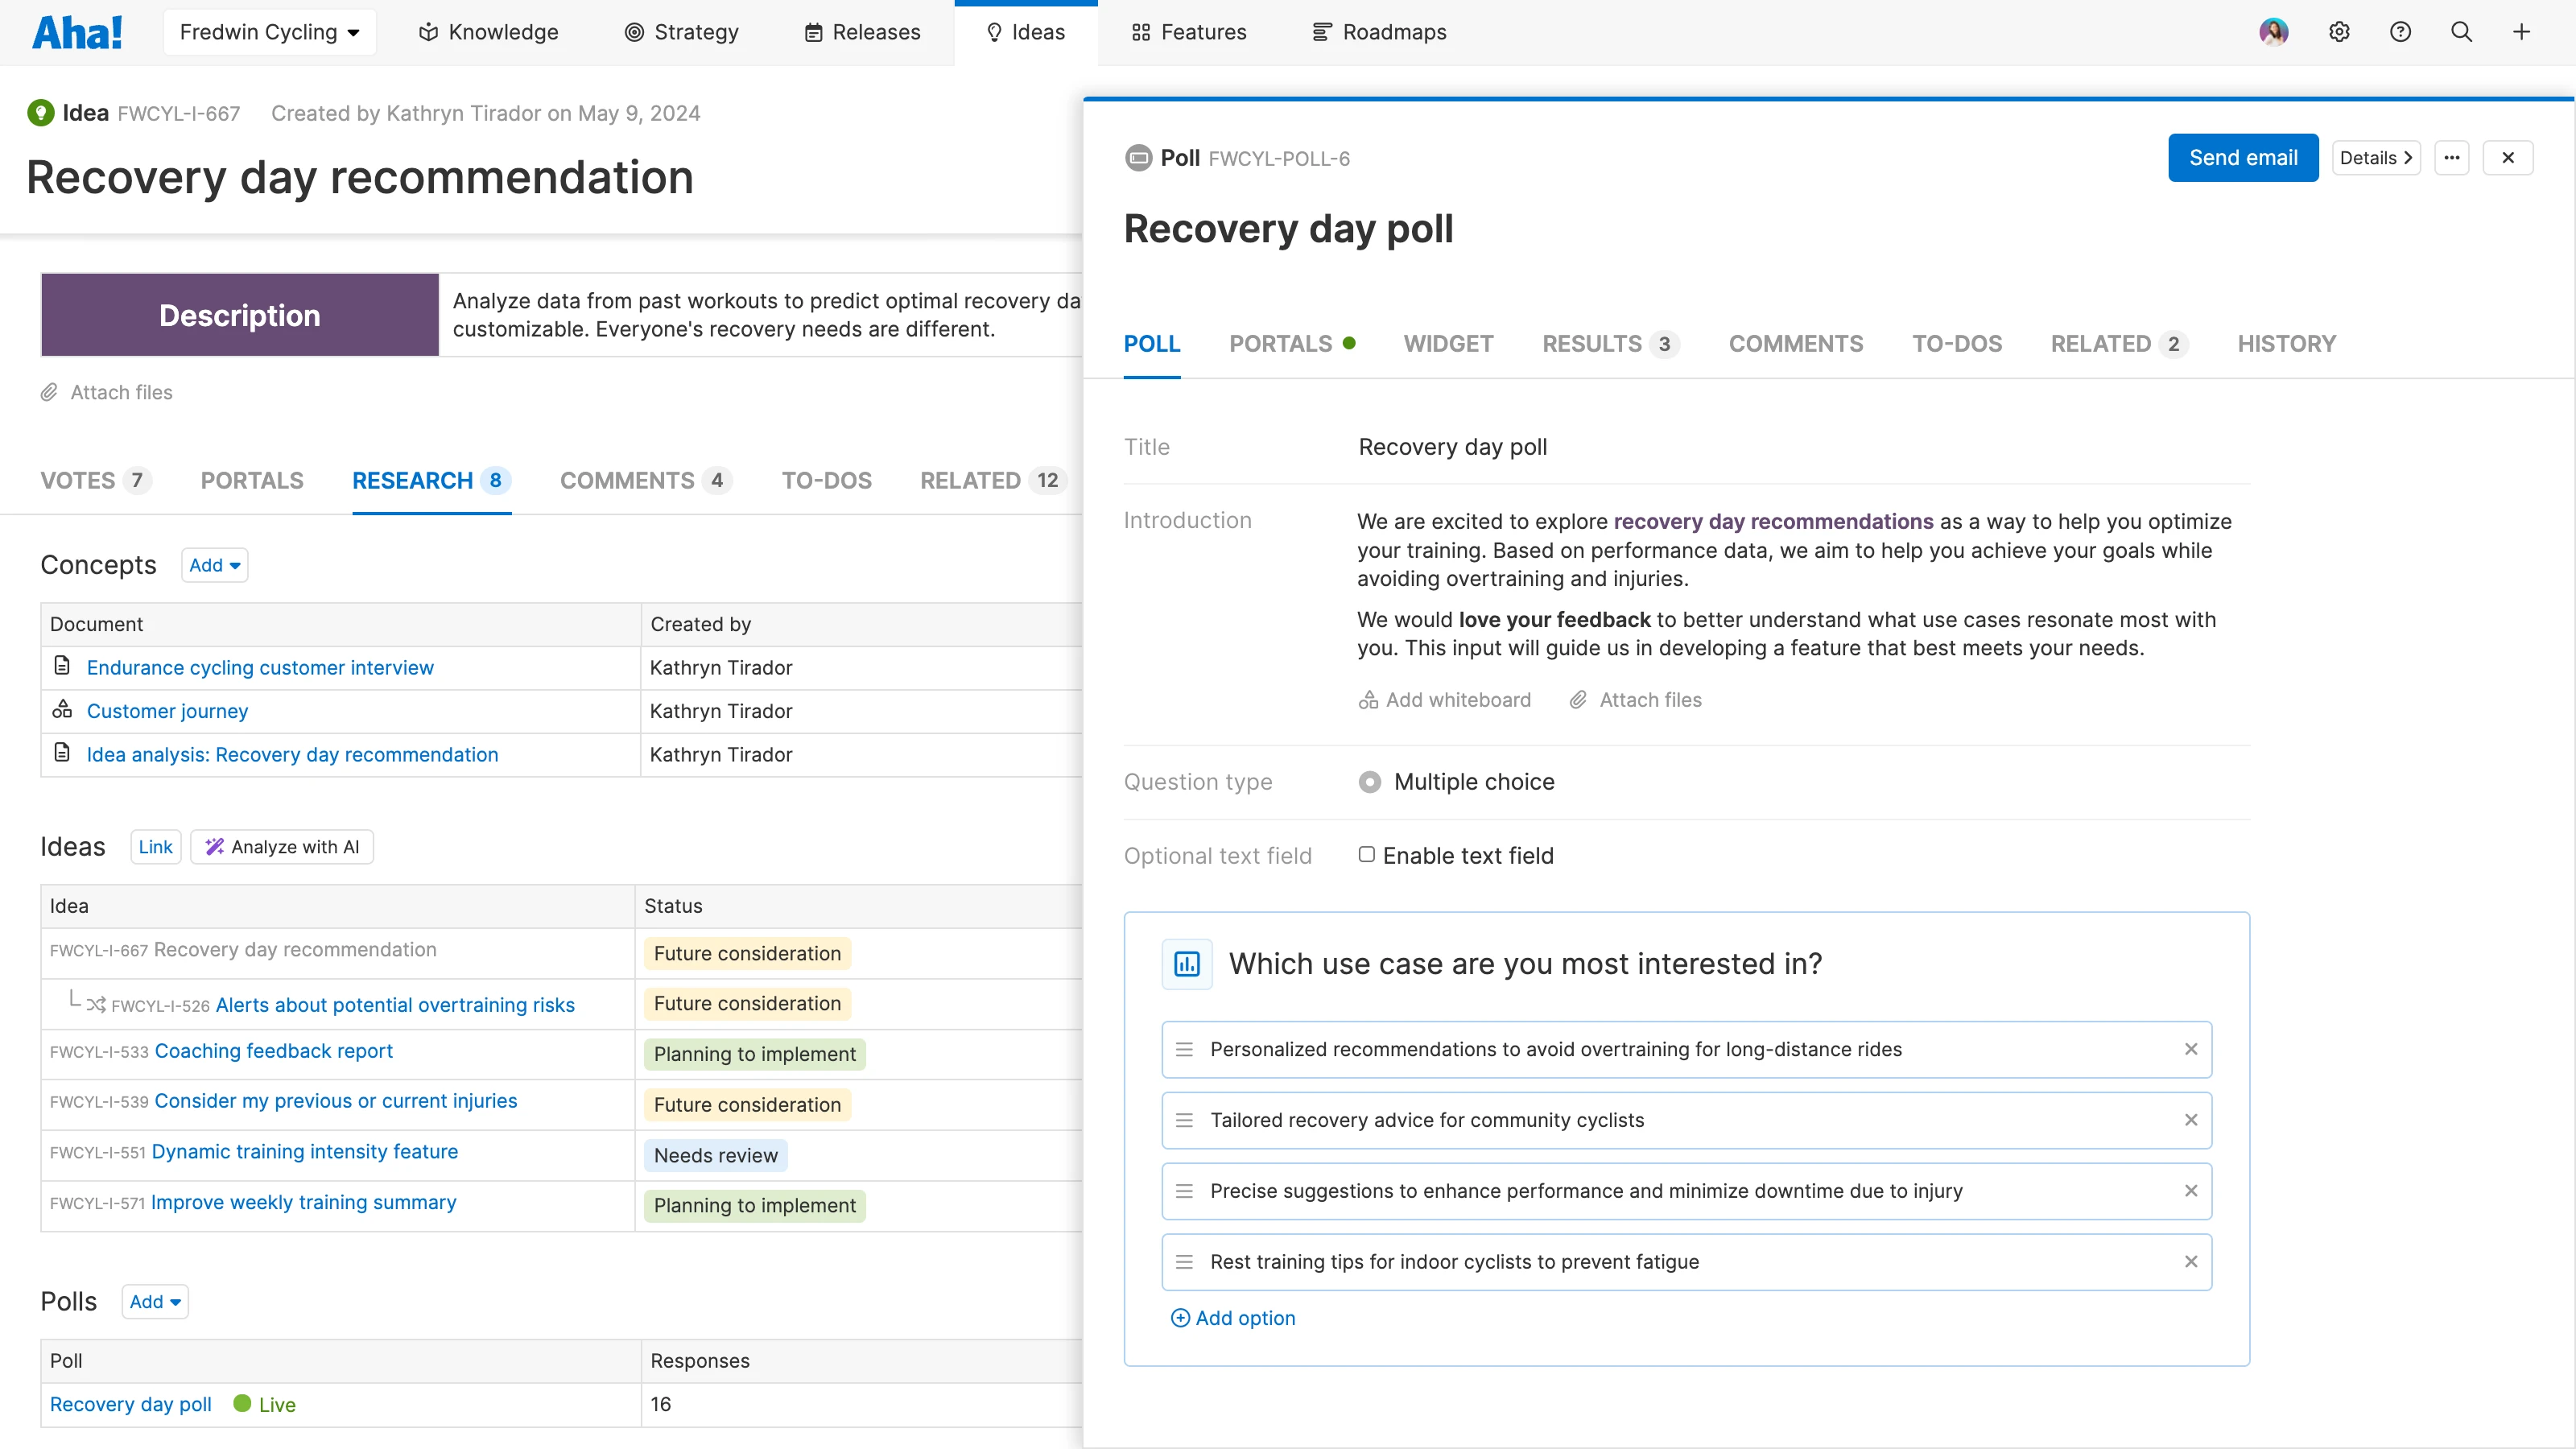Expand the Concepts Add dropdown

click(x=214, y=565)
